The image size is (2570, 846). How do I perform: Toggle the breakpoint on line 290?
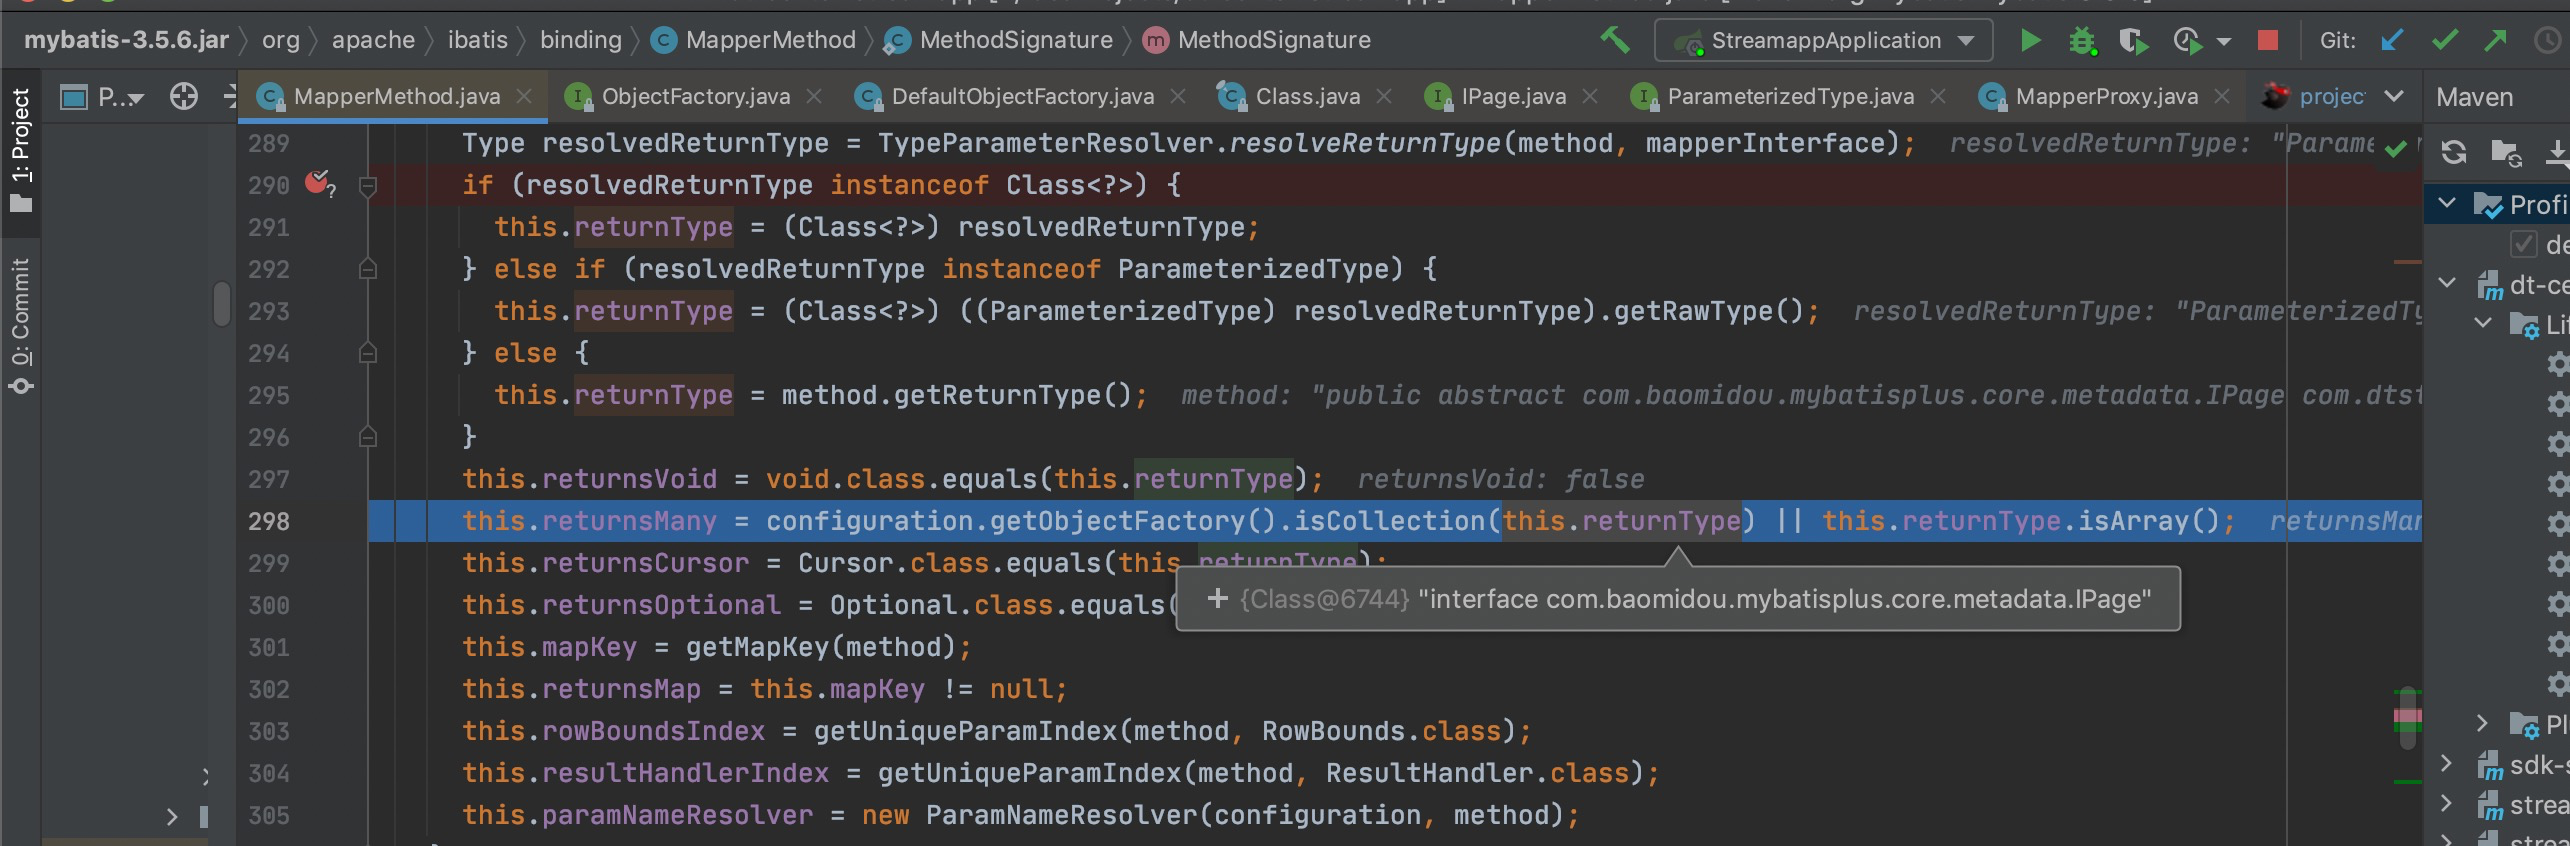pos(318,184)
